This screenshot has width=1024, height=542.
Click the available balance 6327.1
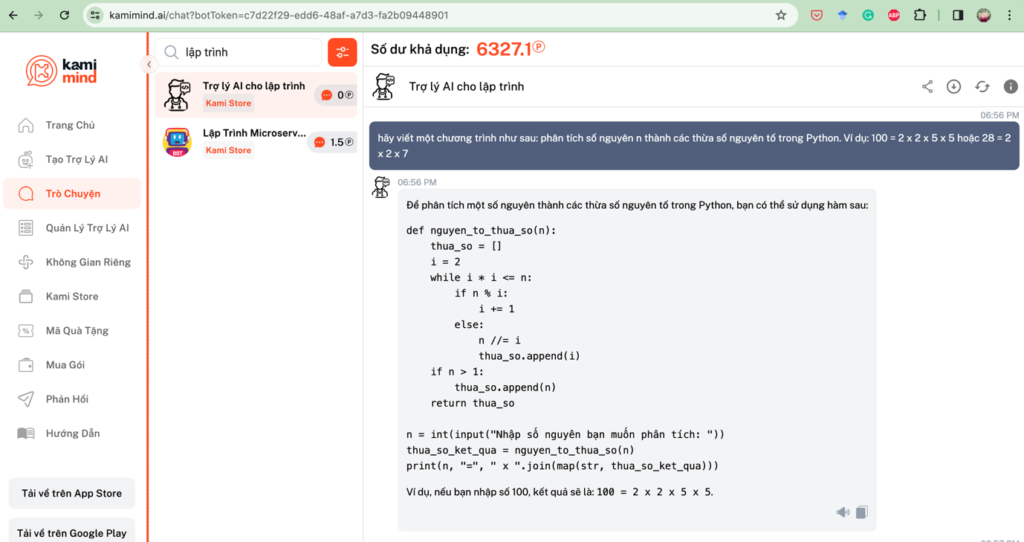[511, 49]
